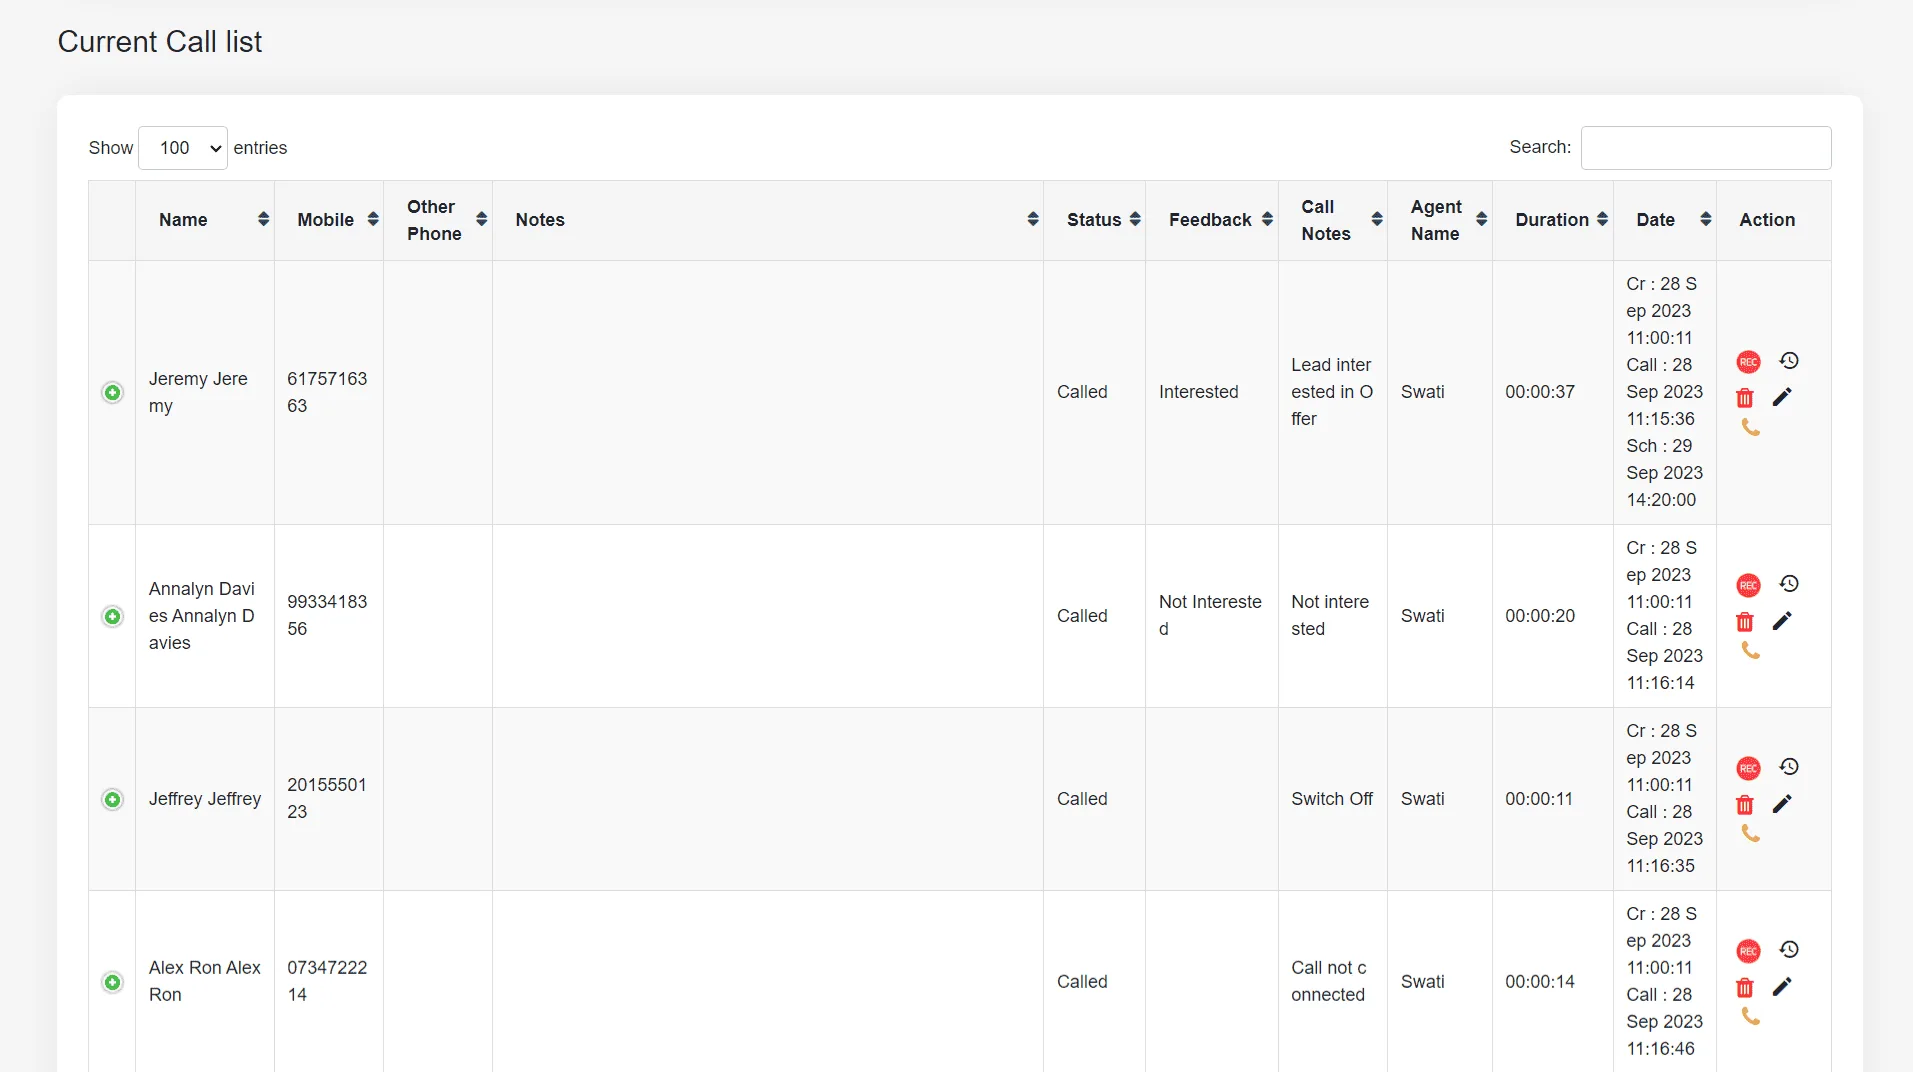Open call history for Jeffrey Jeffrey
This screenshot has width=1913, height=1072.
tap(1789, 767)
